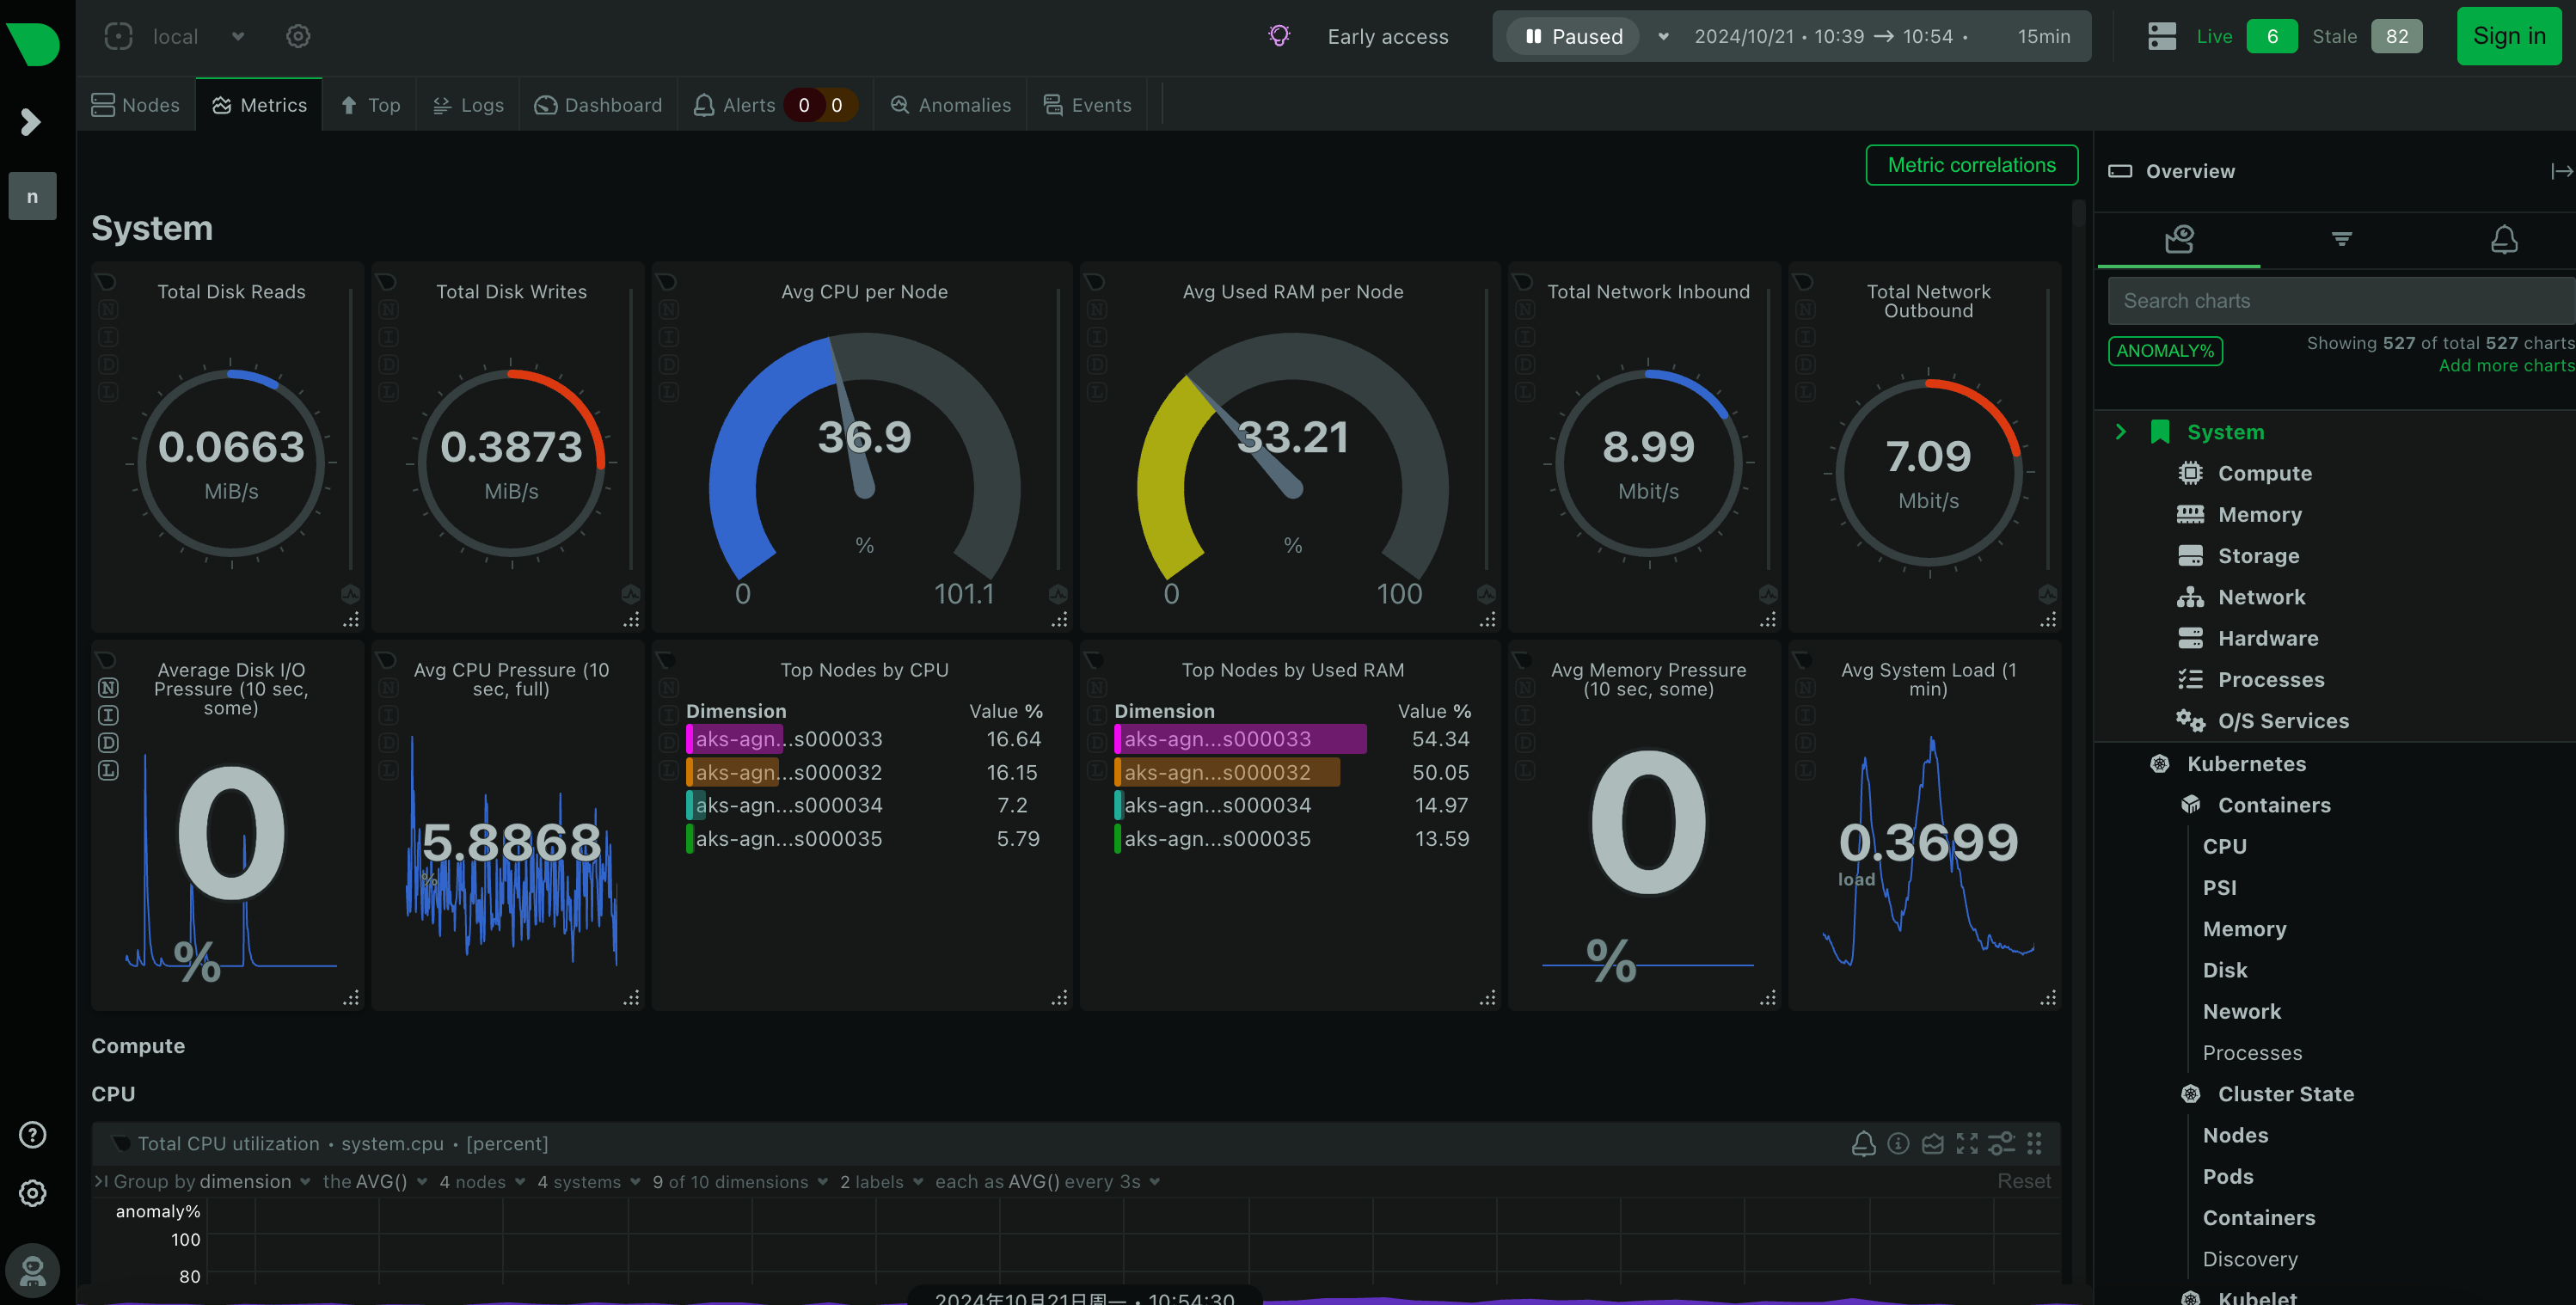Open the info icon on Total CPU utilization chart
This screenshot has width=2576, height=1305.
coord(1898,1143)
